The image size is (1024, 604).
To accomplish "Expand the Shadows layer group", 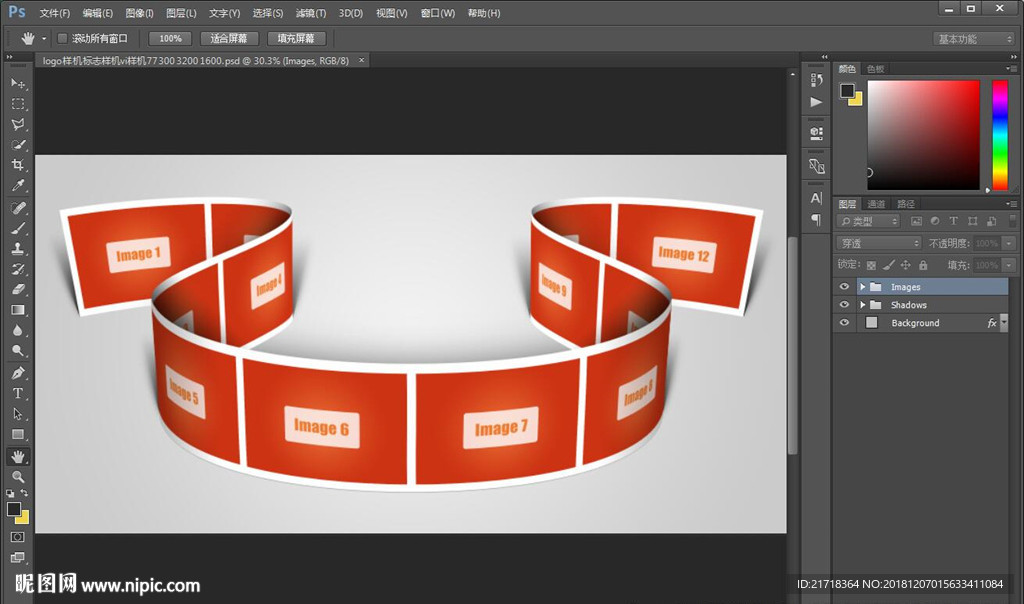I will click(x=862, y=305).
